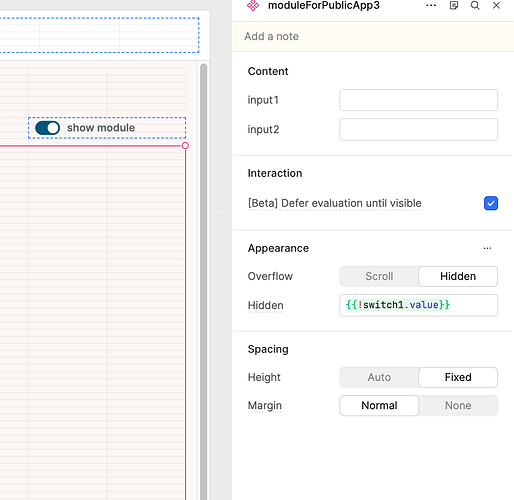Screen dimensions: 514x500
Task: Close the moduleForPublicApp3 inspector panel
Action: (x=496, y=5)
